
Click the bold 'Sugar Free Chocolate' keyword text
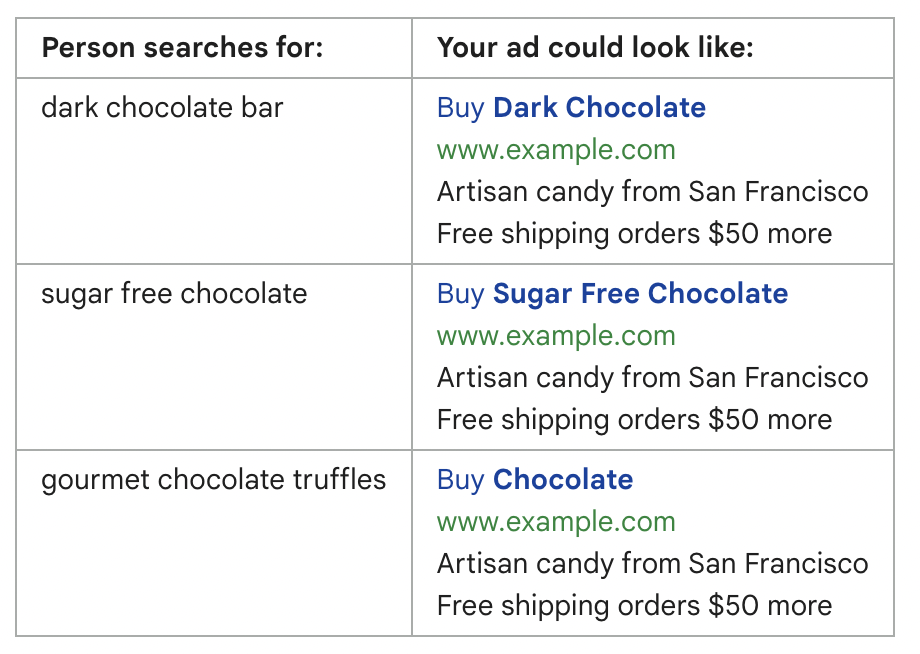pyautogui.click(x=640, y=294)
